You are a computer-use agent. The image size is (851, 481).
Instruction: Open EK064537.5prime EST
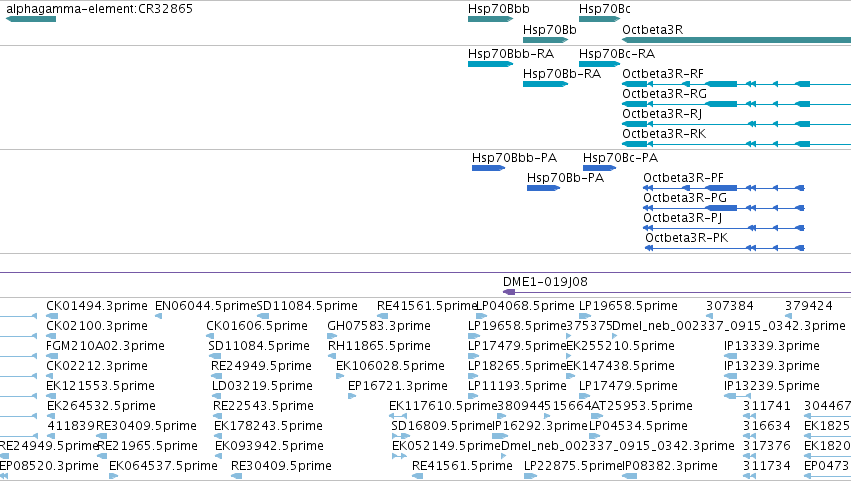(x=113, y=477)
